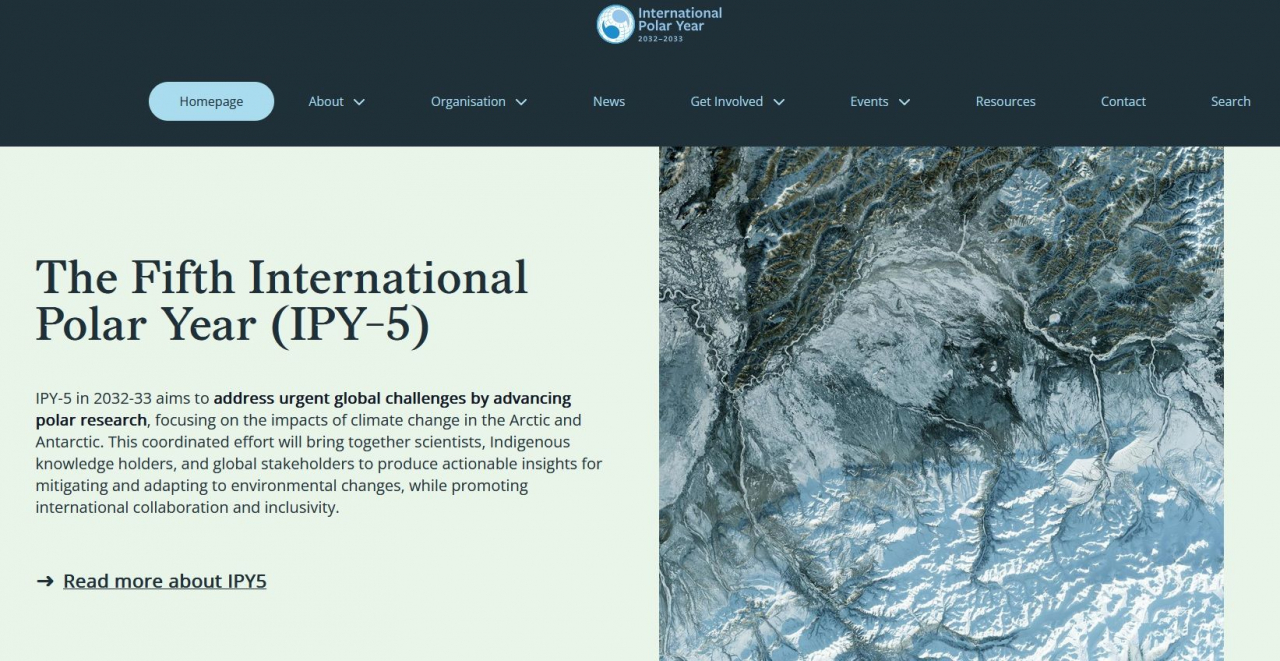The width and height of the screenshot is (1280, 661).
Task: Follow the "Read more about IPY5" link
Action: 165,581
